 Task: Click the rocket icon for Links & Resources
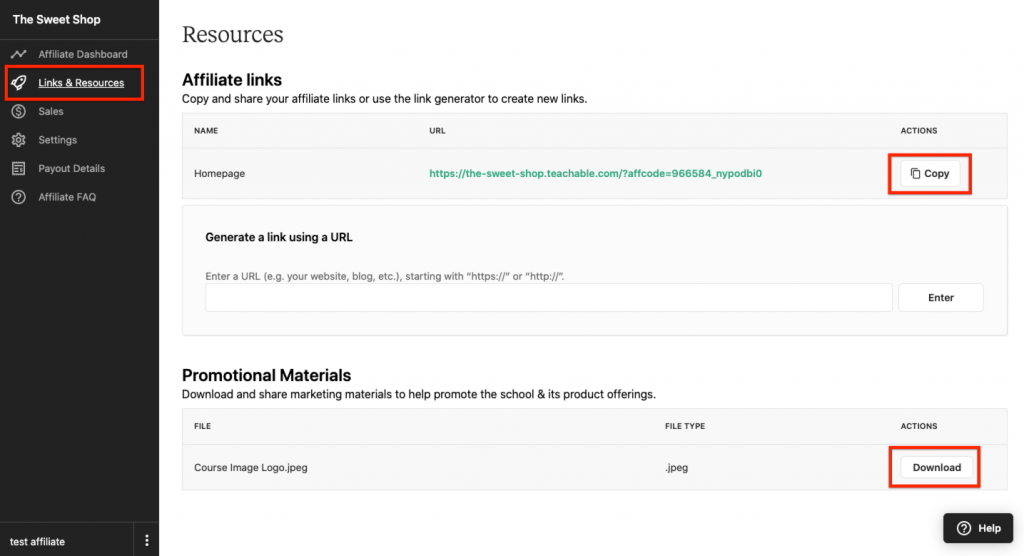tap(18, 83)
